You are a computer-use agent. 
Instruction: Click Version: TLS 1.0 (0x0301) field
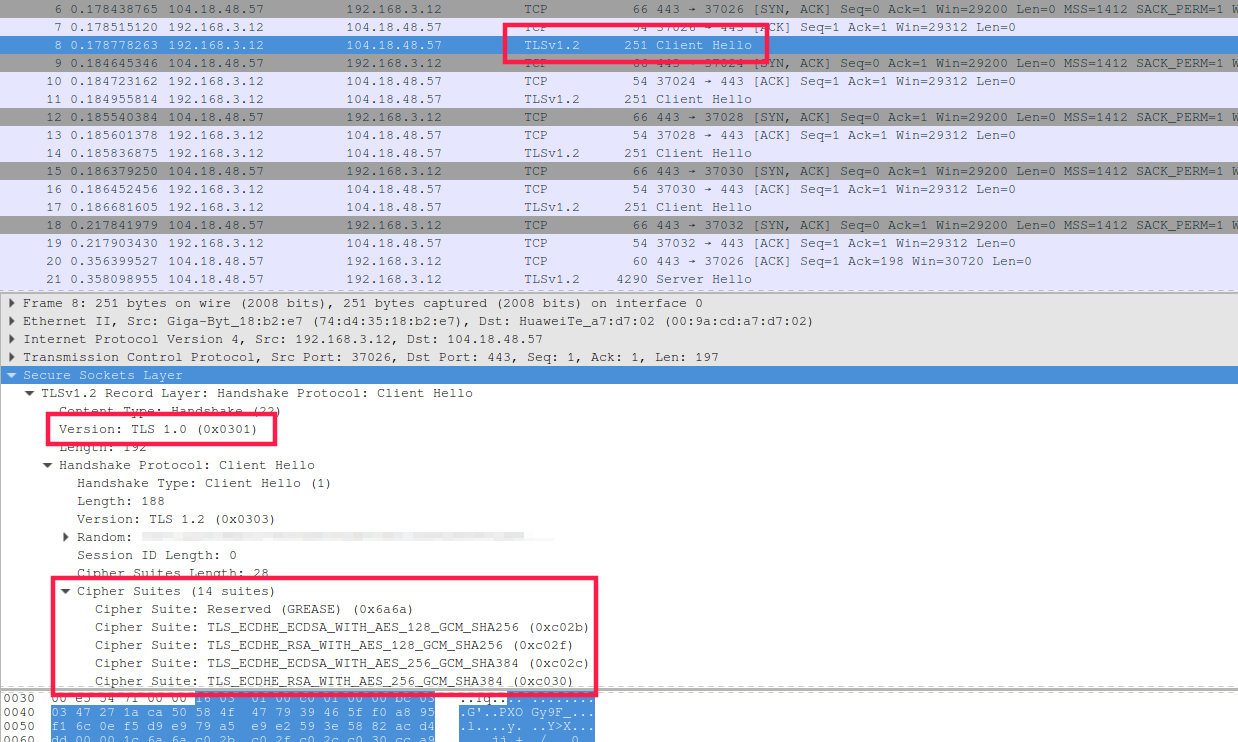(x=158, y=429)
